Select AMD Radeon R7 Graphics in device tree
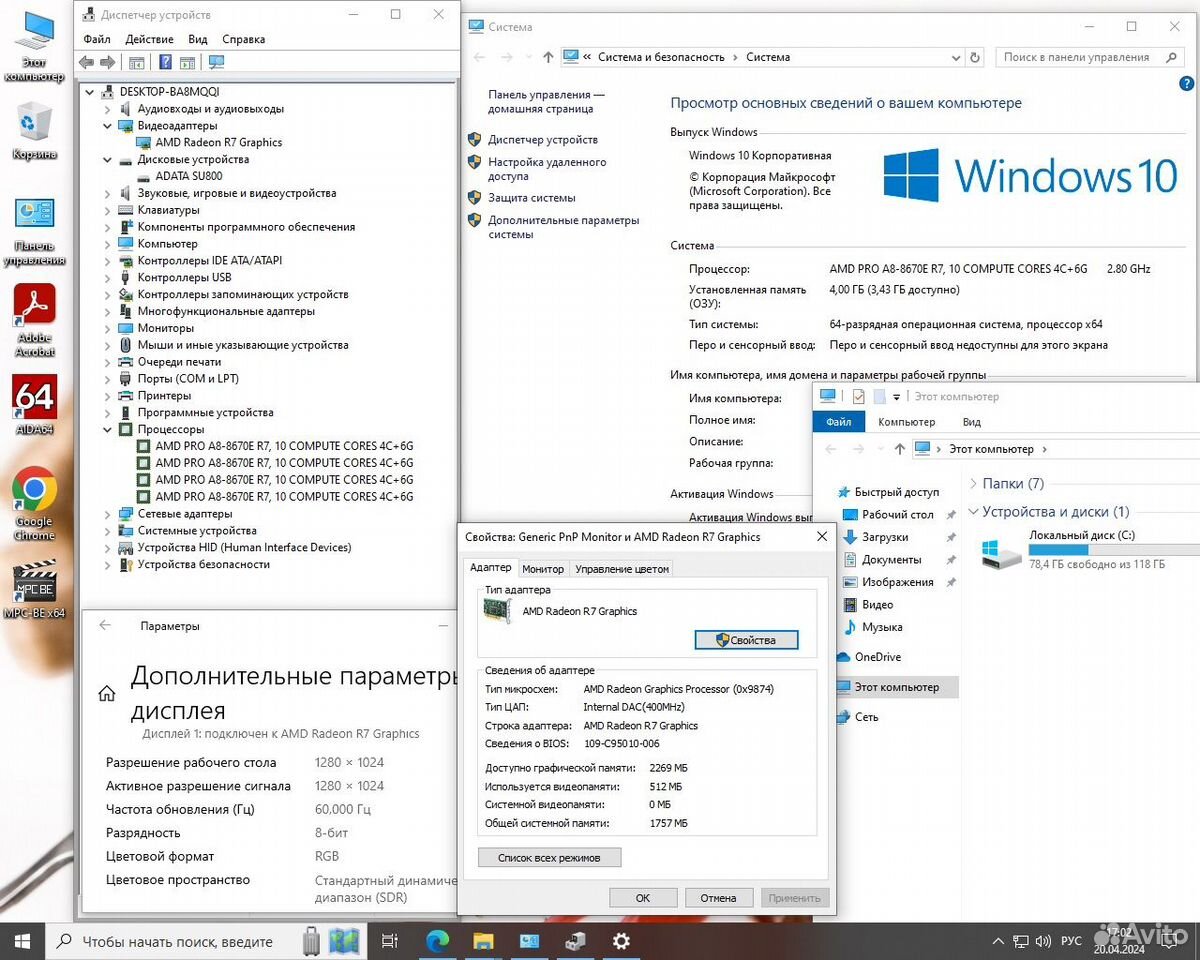The image size is (1200, 960). [x=219, y=143]
